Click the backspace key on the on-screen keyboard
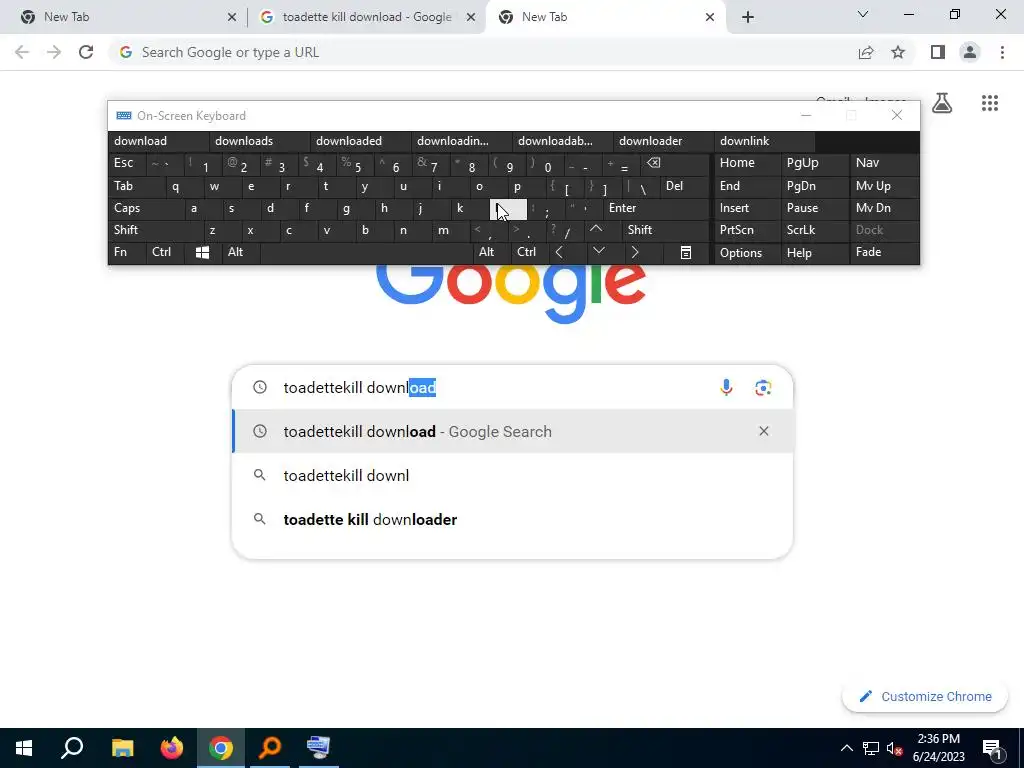The image size is (1024, 768). [653, 163]
